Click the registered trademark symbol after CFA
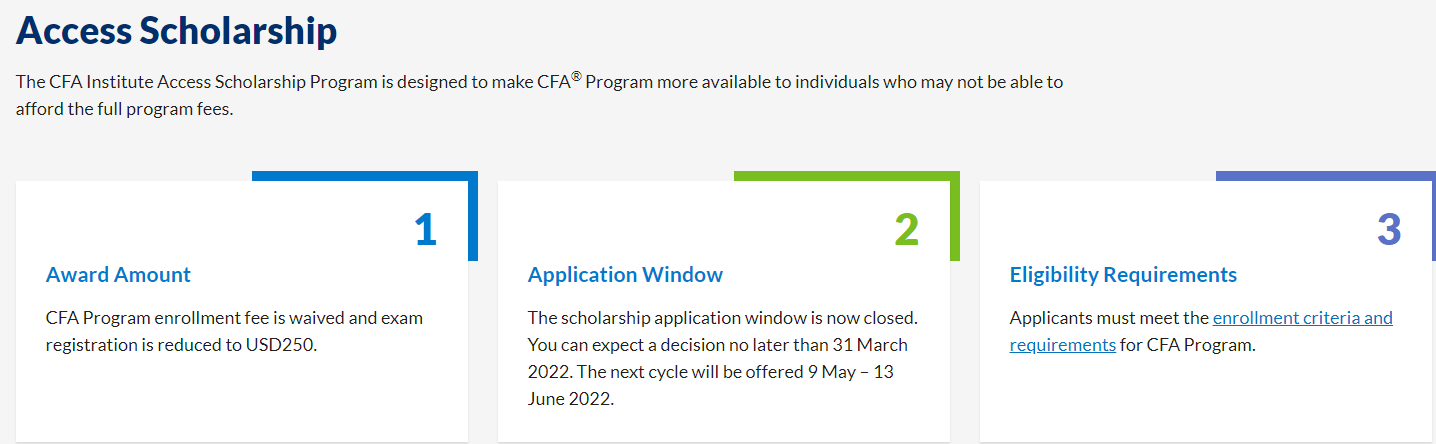1436x444 pixels. [x=576, y=75]
